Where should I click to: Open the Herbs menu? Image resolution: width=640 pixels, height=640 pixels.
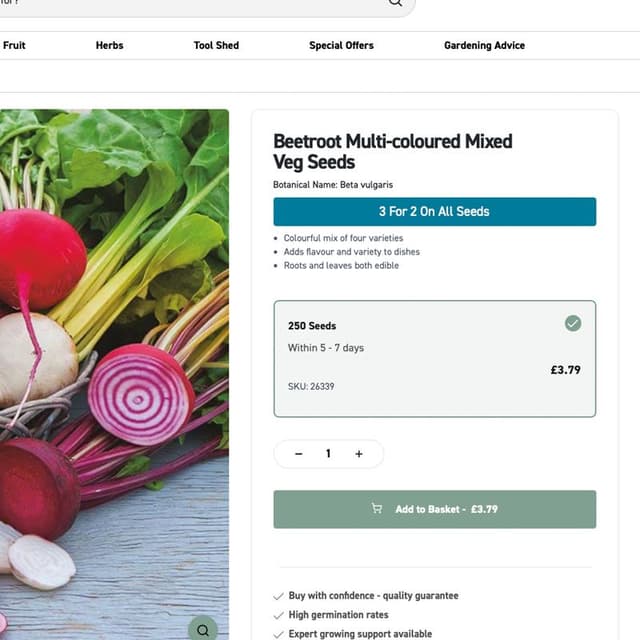click(x=110, y=45)
